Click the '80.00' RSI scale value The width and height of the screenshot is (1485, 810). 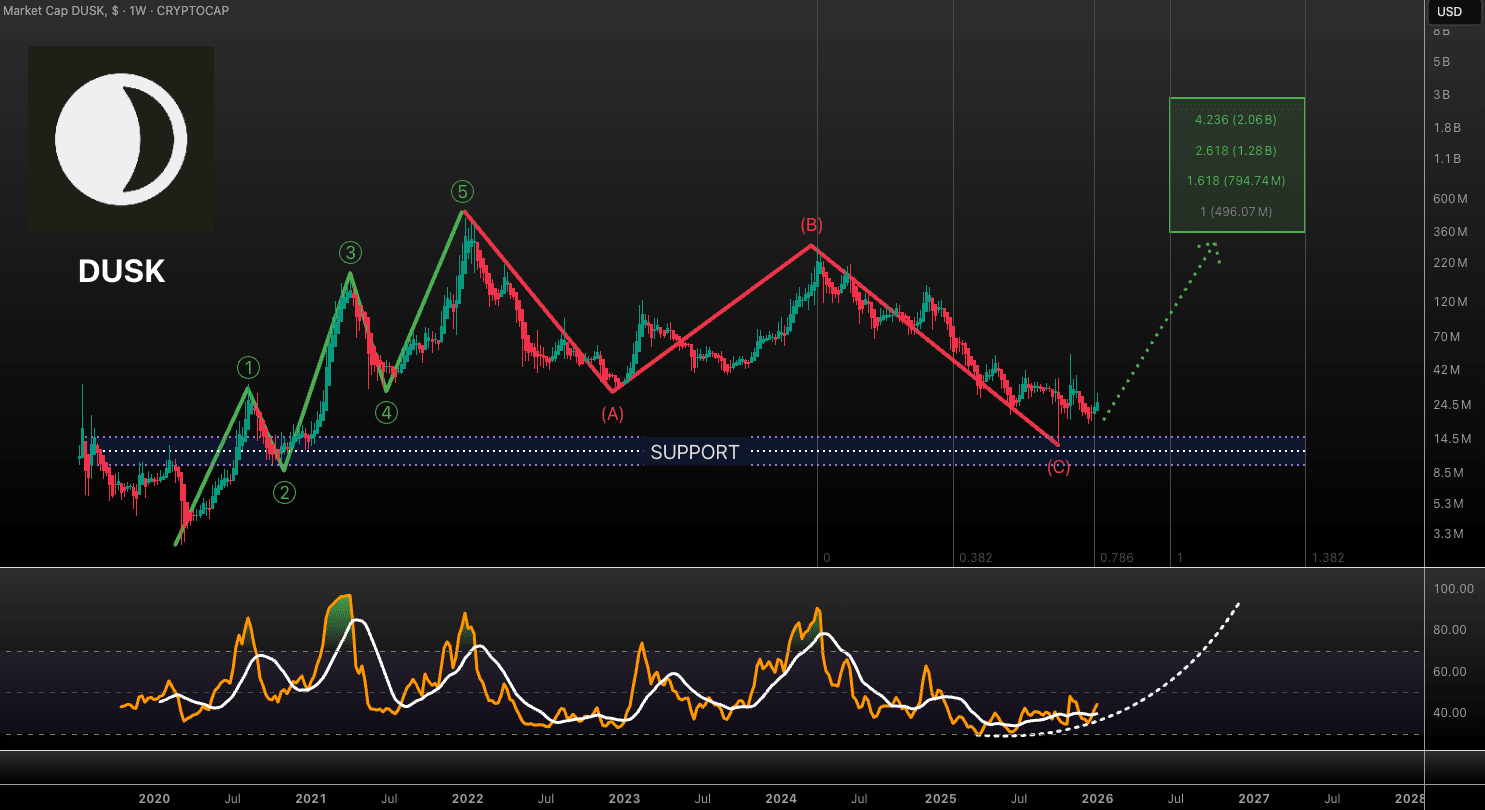pos(1452,630)
